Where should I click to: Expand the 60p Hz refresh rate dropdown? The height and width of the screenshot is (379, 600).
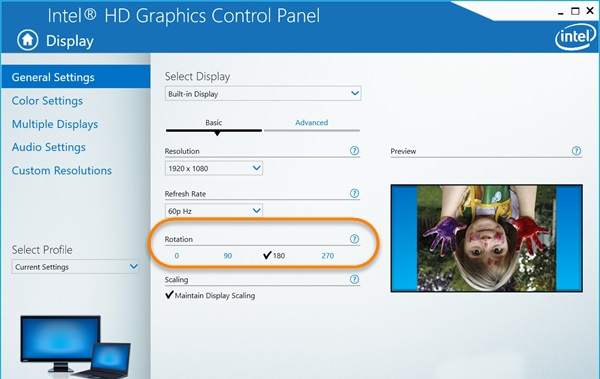click(214, 211)
